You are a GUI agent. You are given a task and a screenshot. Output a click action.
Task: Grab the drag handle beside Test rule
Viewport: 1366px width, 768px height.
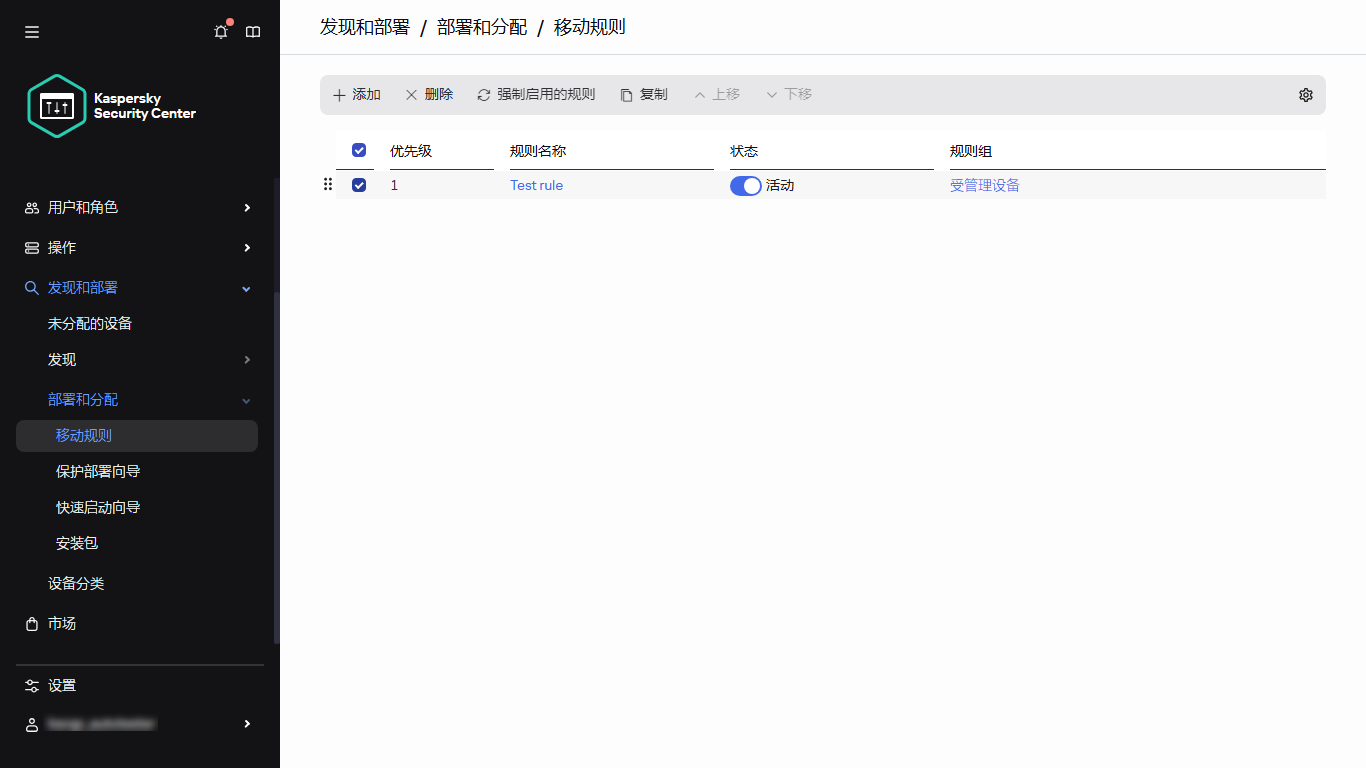[x=327, y=184]
